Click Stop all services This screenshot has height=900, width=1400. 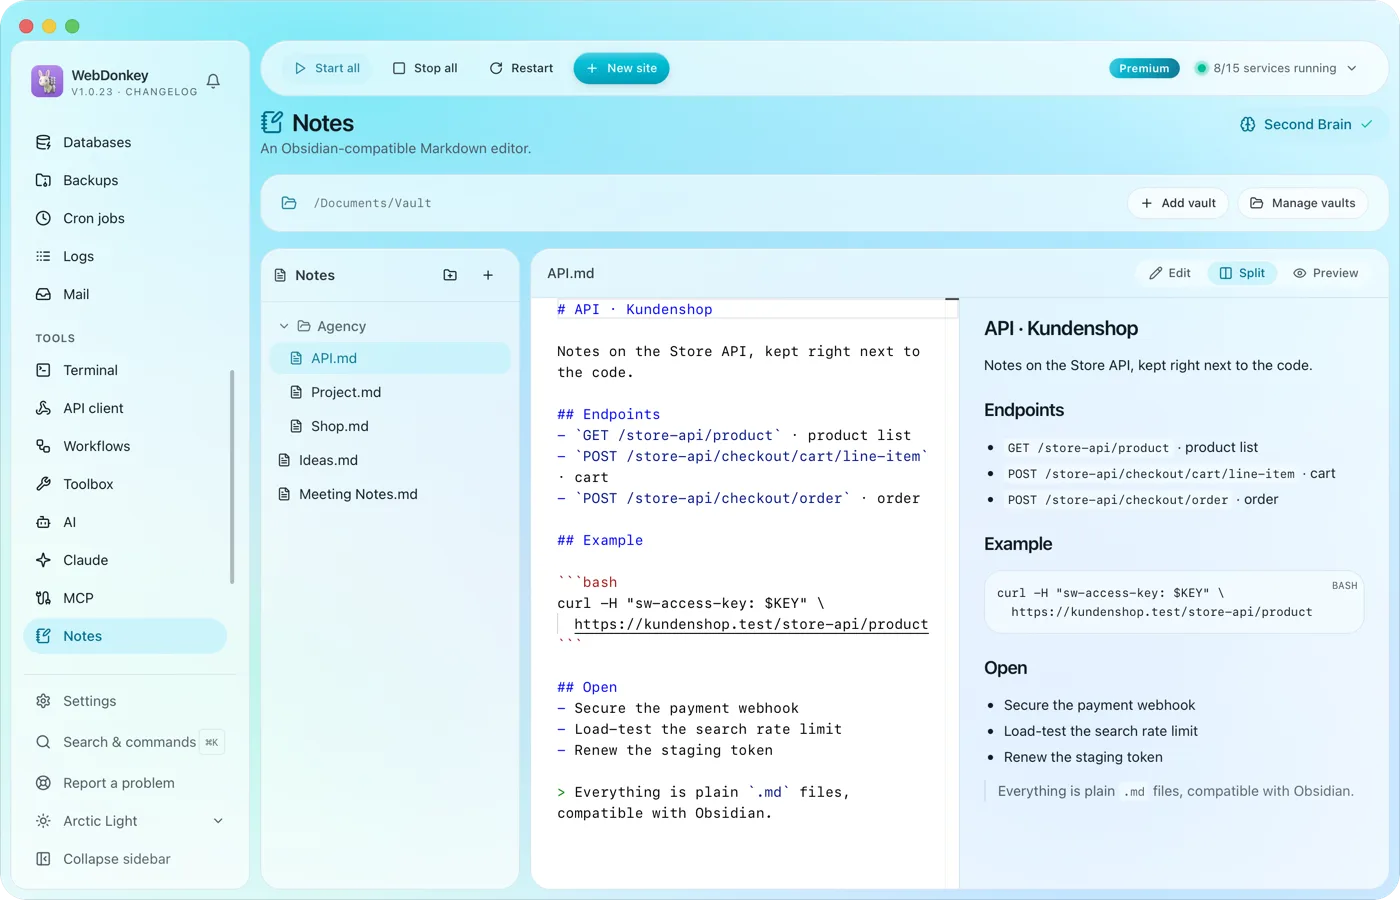point(425,68)
